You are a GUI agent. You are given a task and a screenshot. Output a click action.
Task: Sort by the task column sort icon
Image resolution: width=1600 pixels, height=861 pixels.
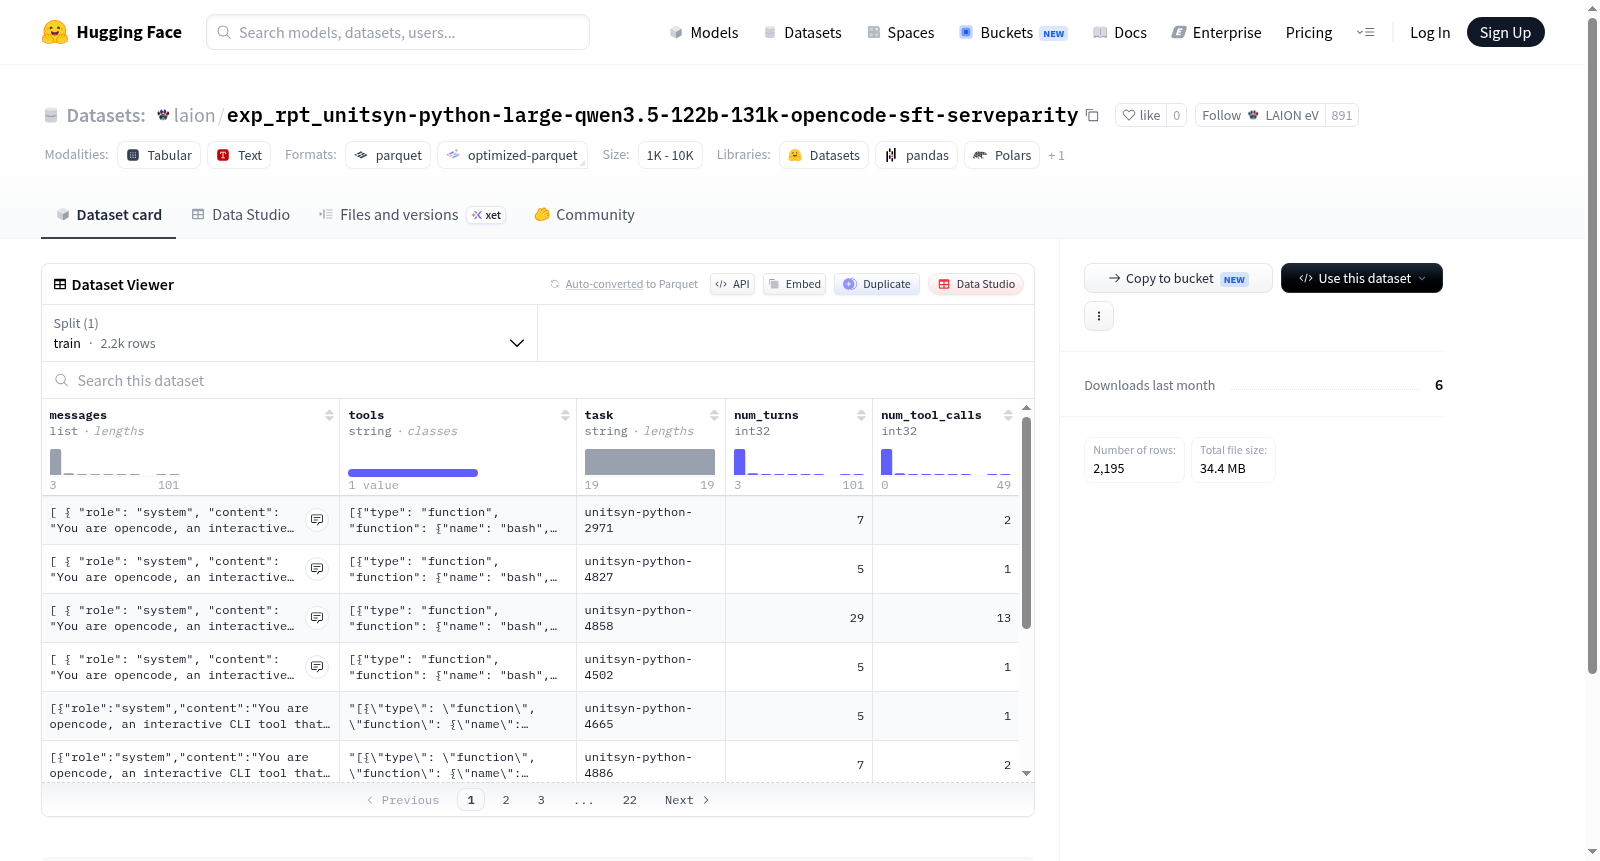tap(714, 415)
